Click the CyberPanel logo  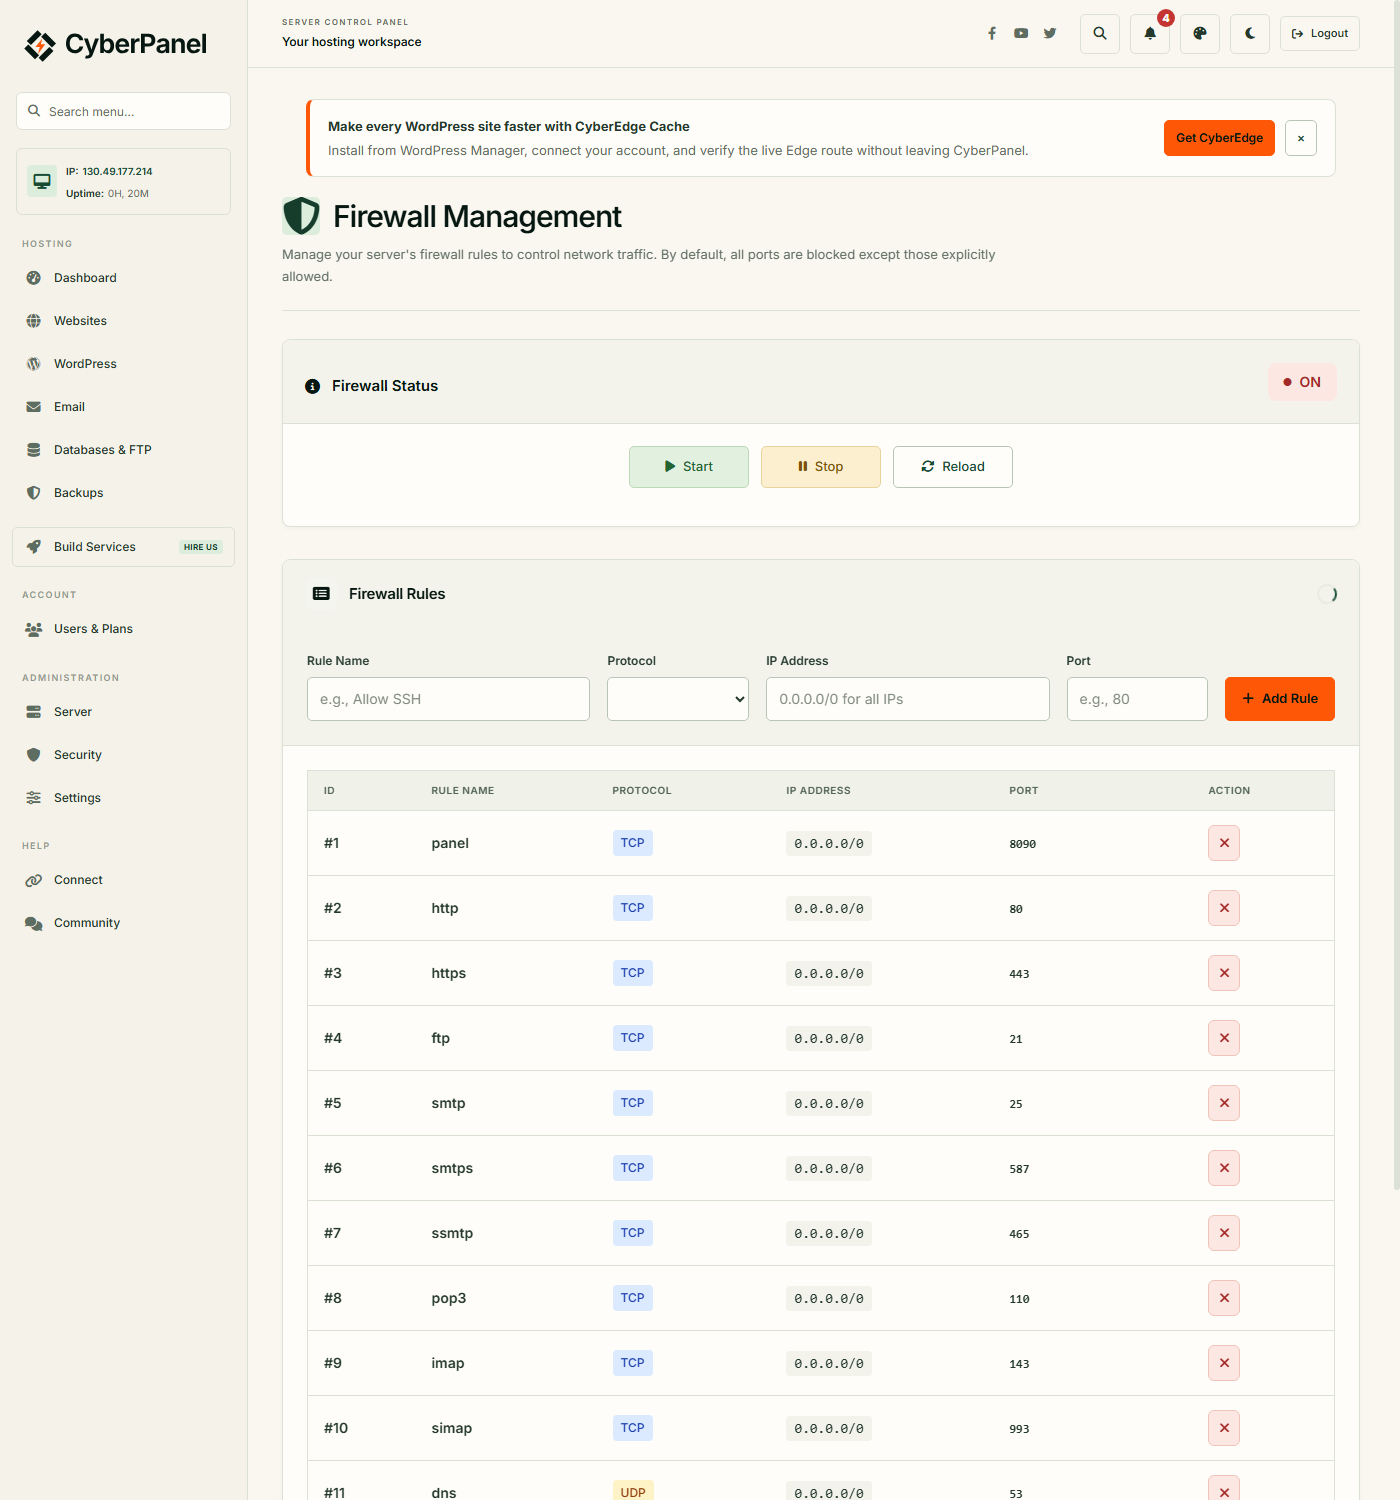click(x=116, y=45)
